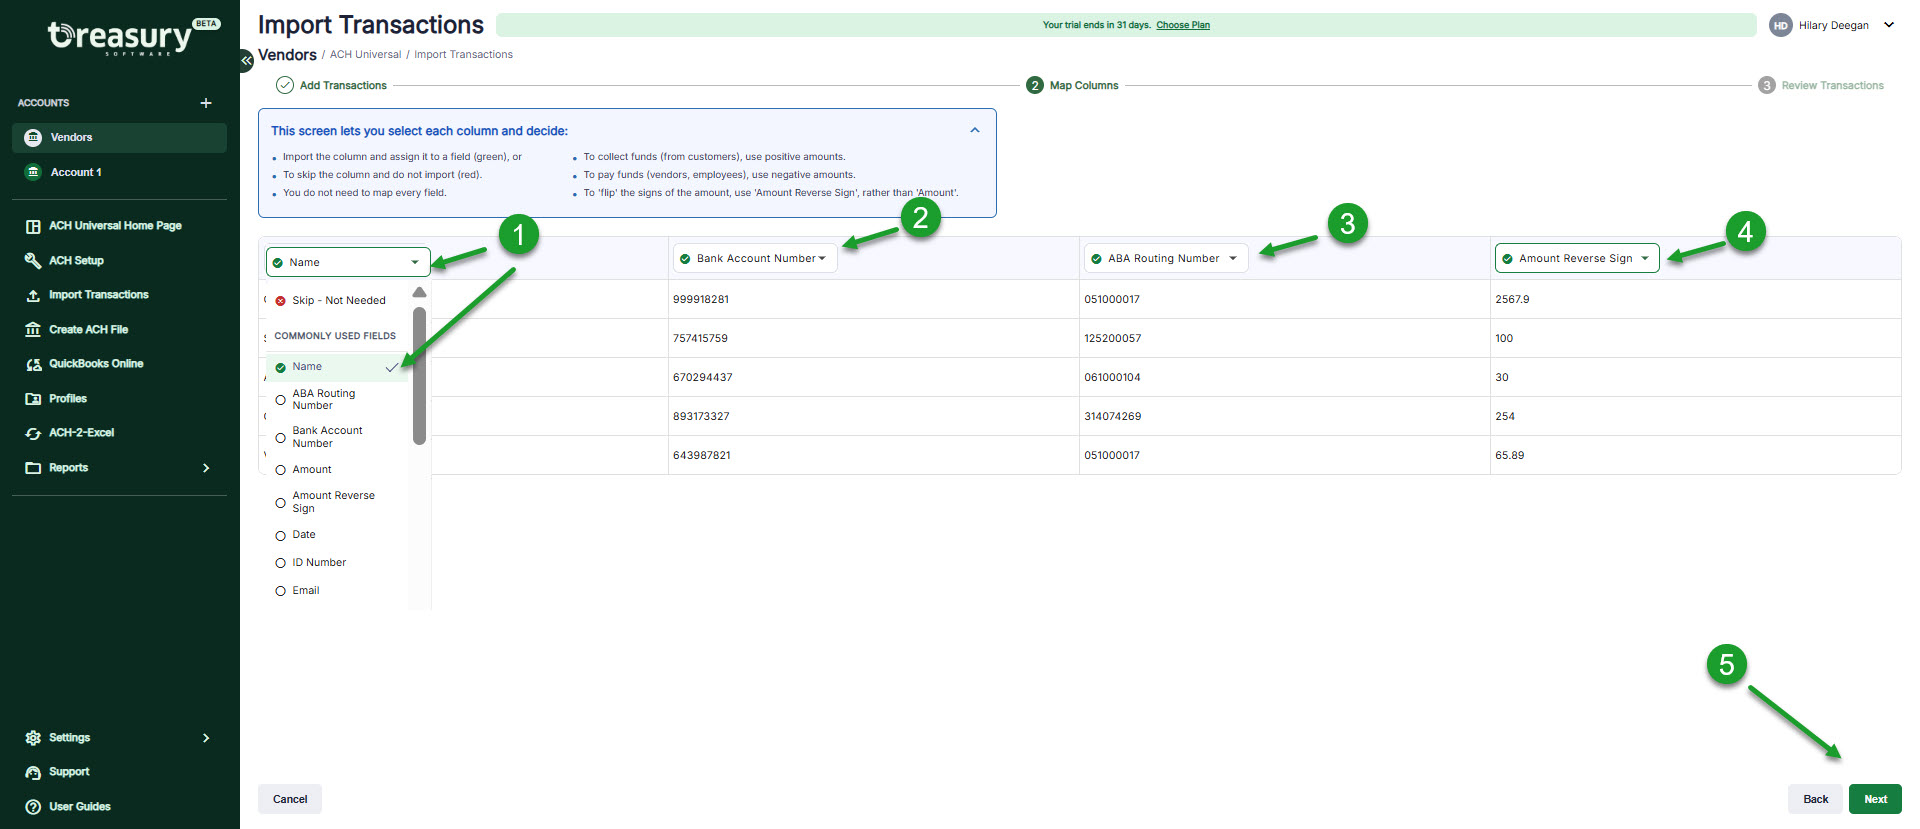Select Name option in field list
1920x829 pixels.
point(336,367)
